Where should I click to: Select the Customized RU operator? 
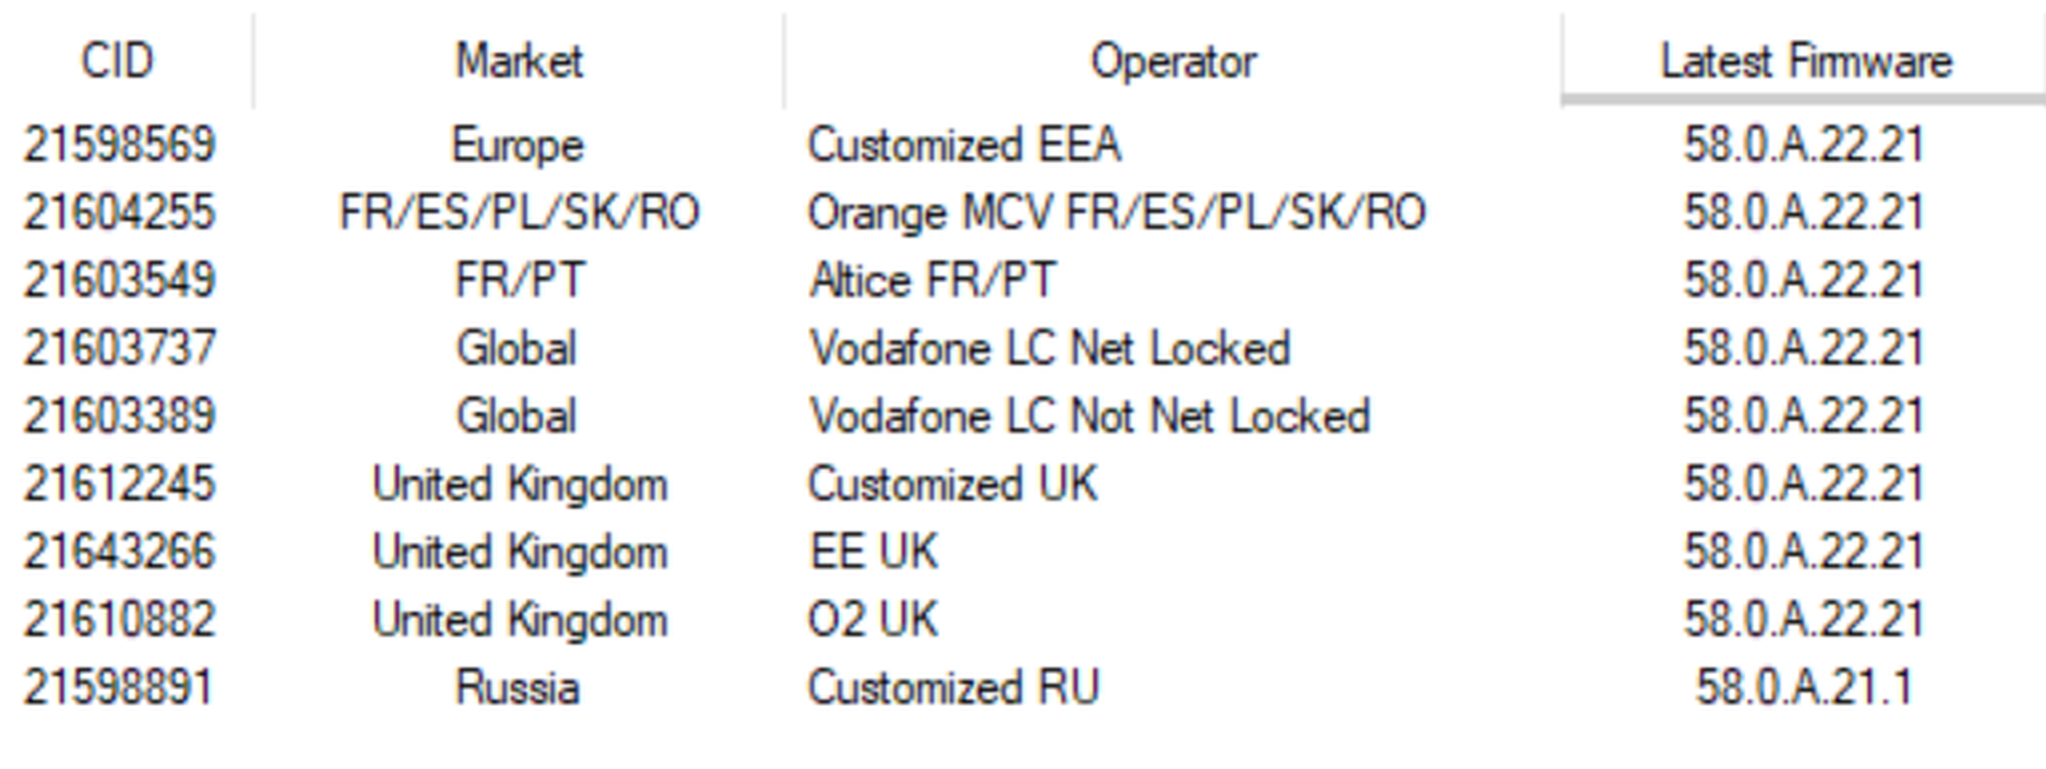(x=953, y=688)
